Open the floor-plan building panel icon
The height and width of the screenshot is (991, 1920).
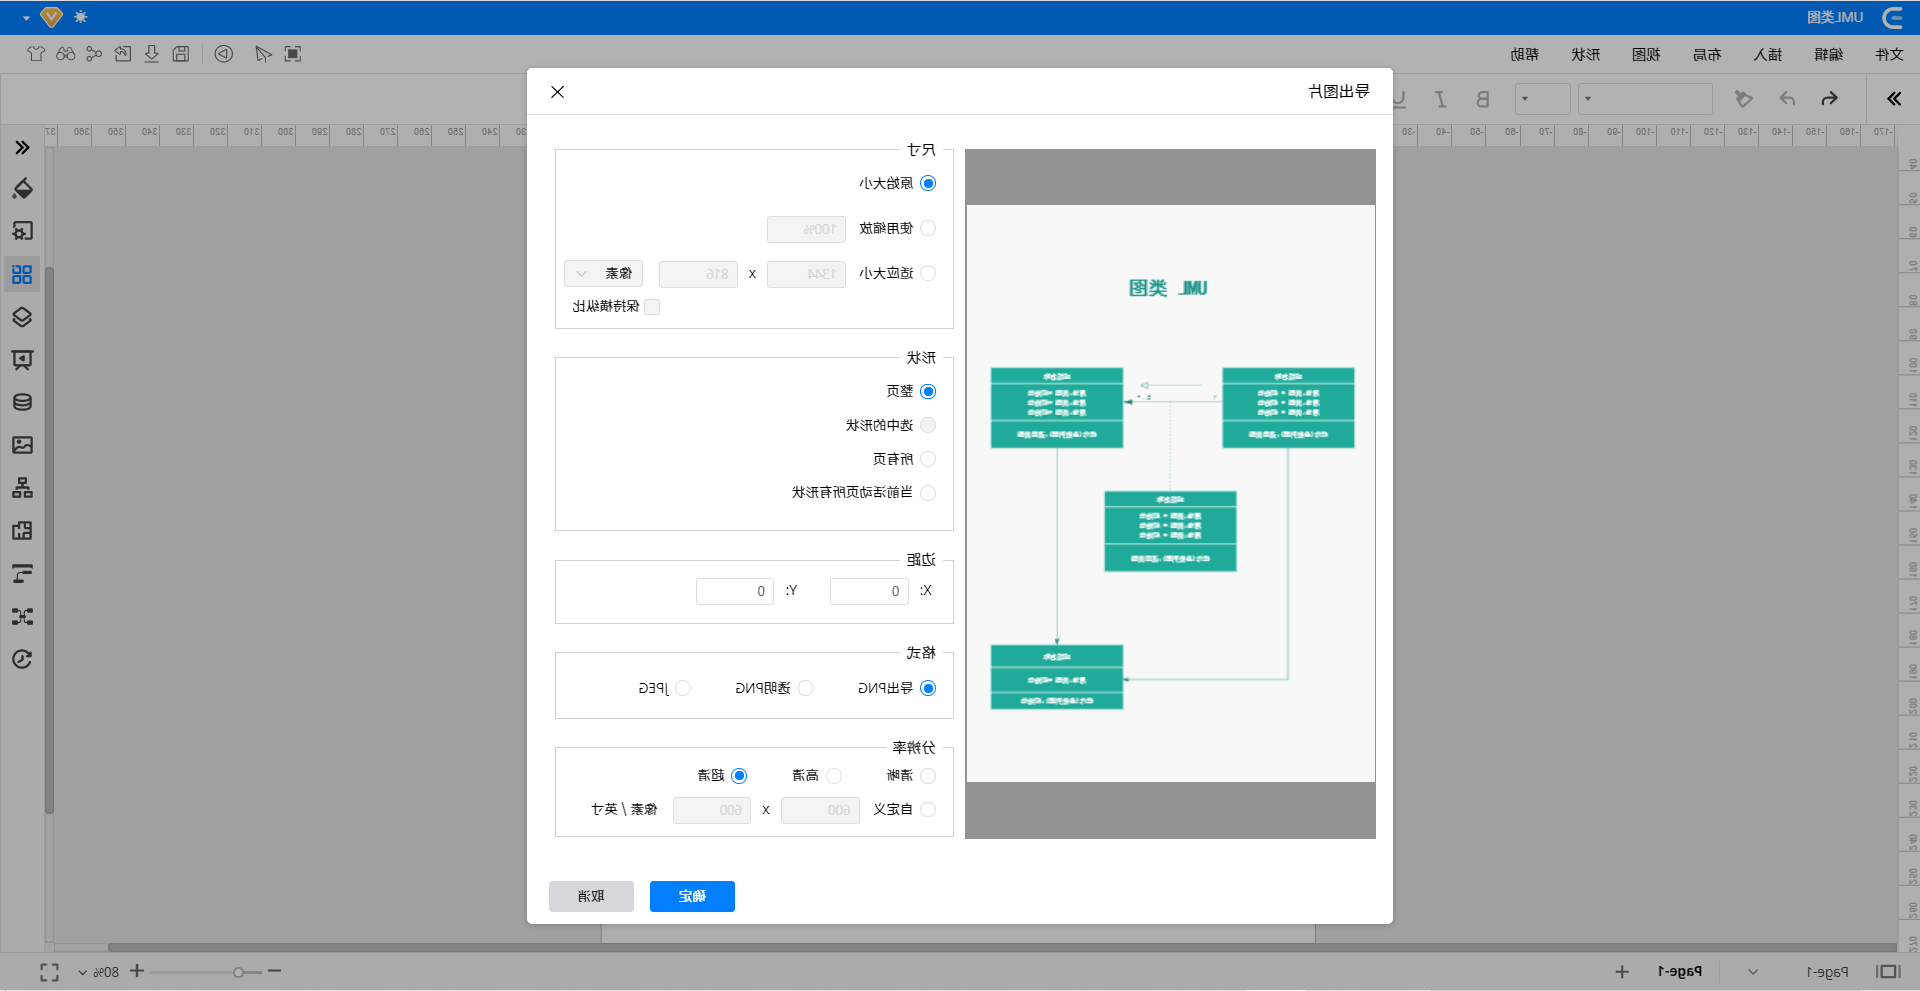pyautogui.click(x=22, y=531)
